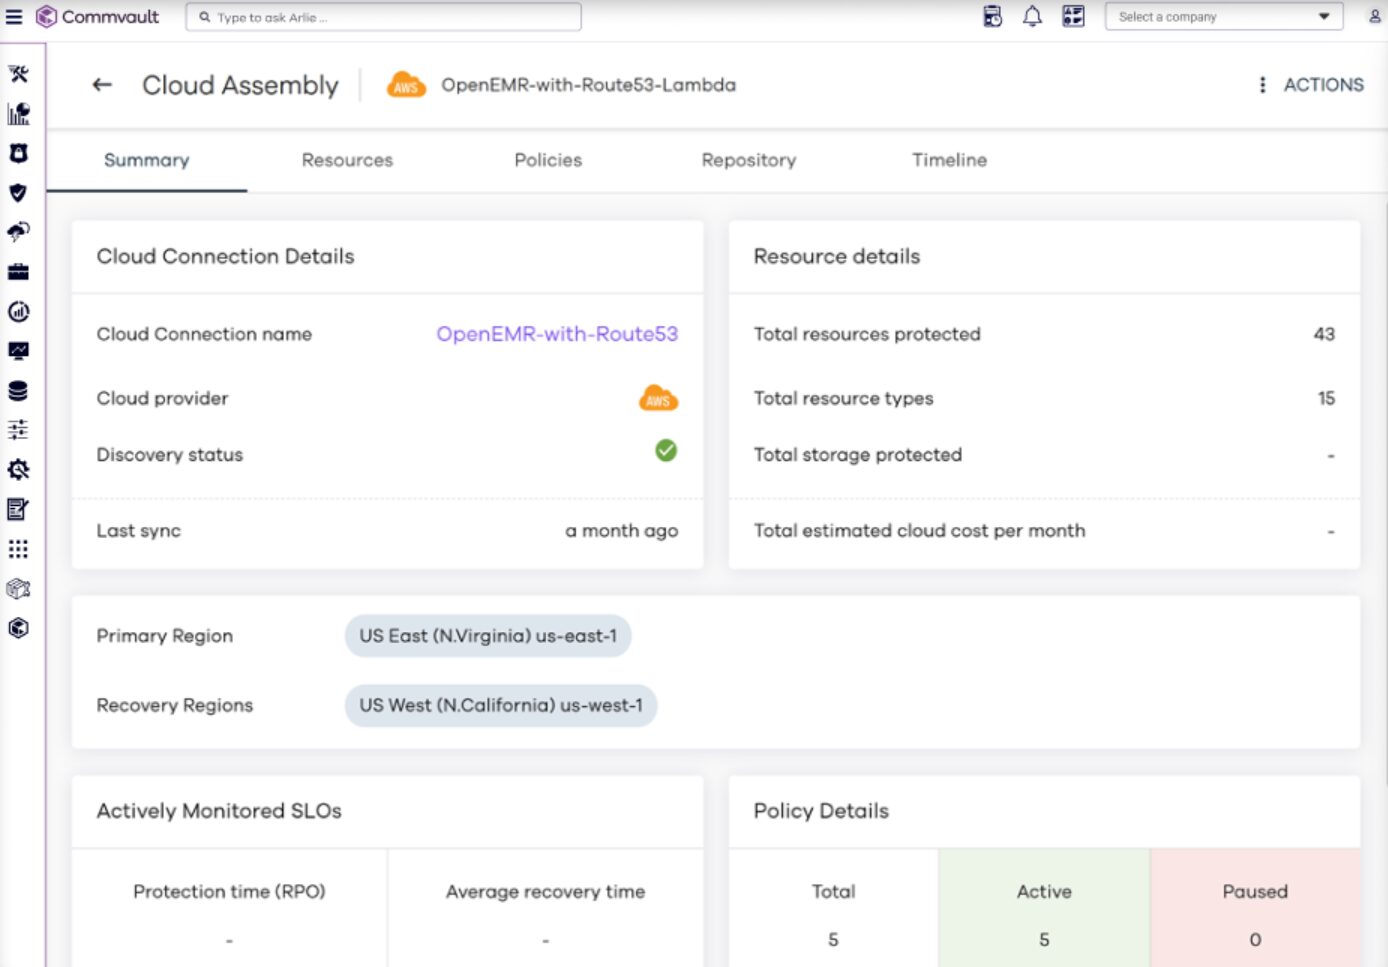Open the notifications bell

[x=1032, y=17]
